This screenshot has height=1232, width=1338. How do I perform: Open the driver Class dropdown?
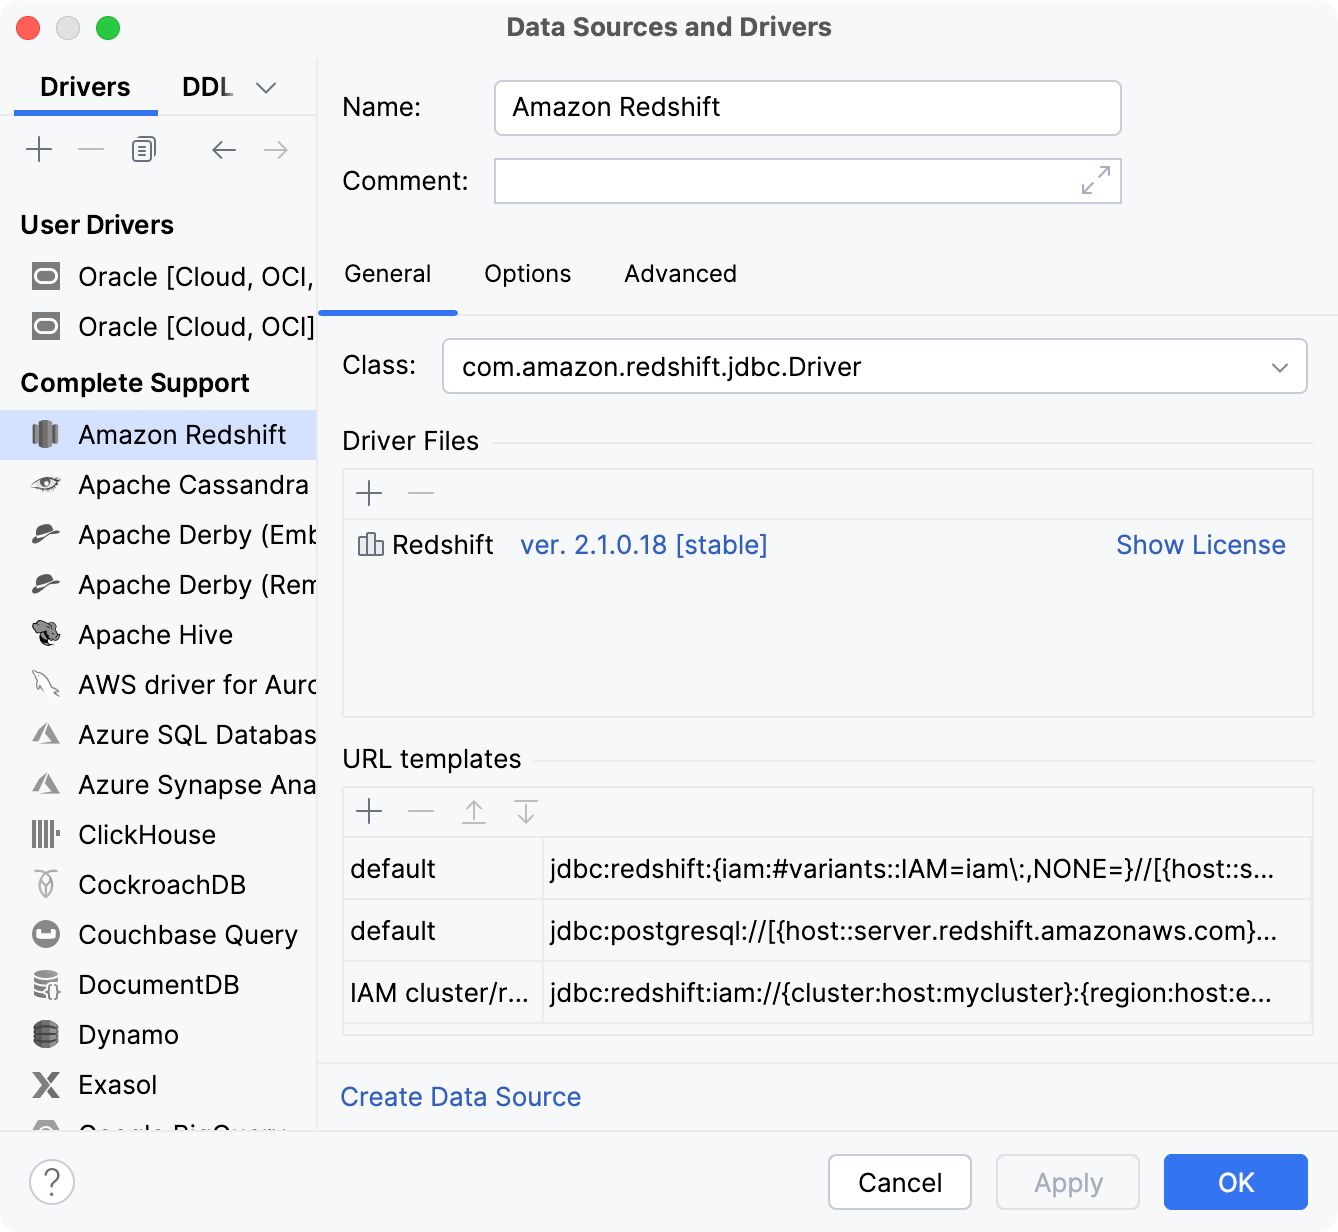pyautogui.click(x=1279, y=367)
